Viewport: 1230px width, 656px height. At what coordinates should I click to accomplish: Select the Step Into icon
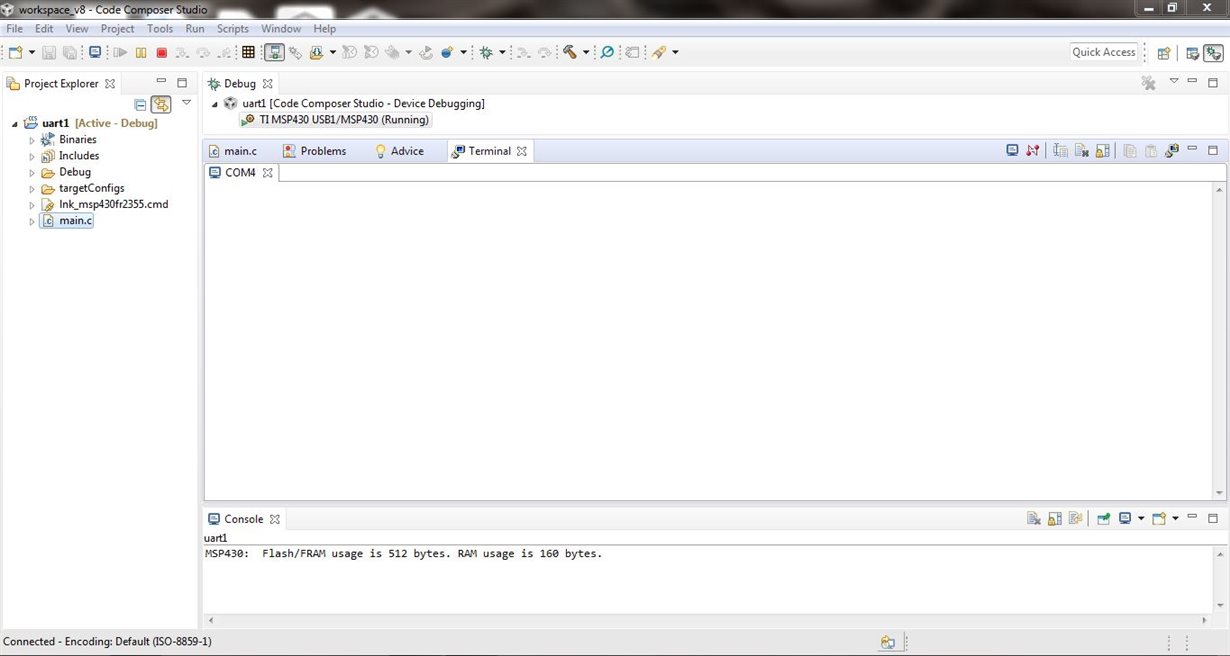click(x=181, y=52)
